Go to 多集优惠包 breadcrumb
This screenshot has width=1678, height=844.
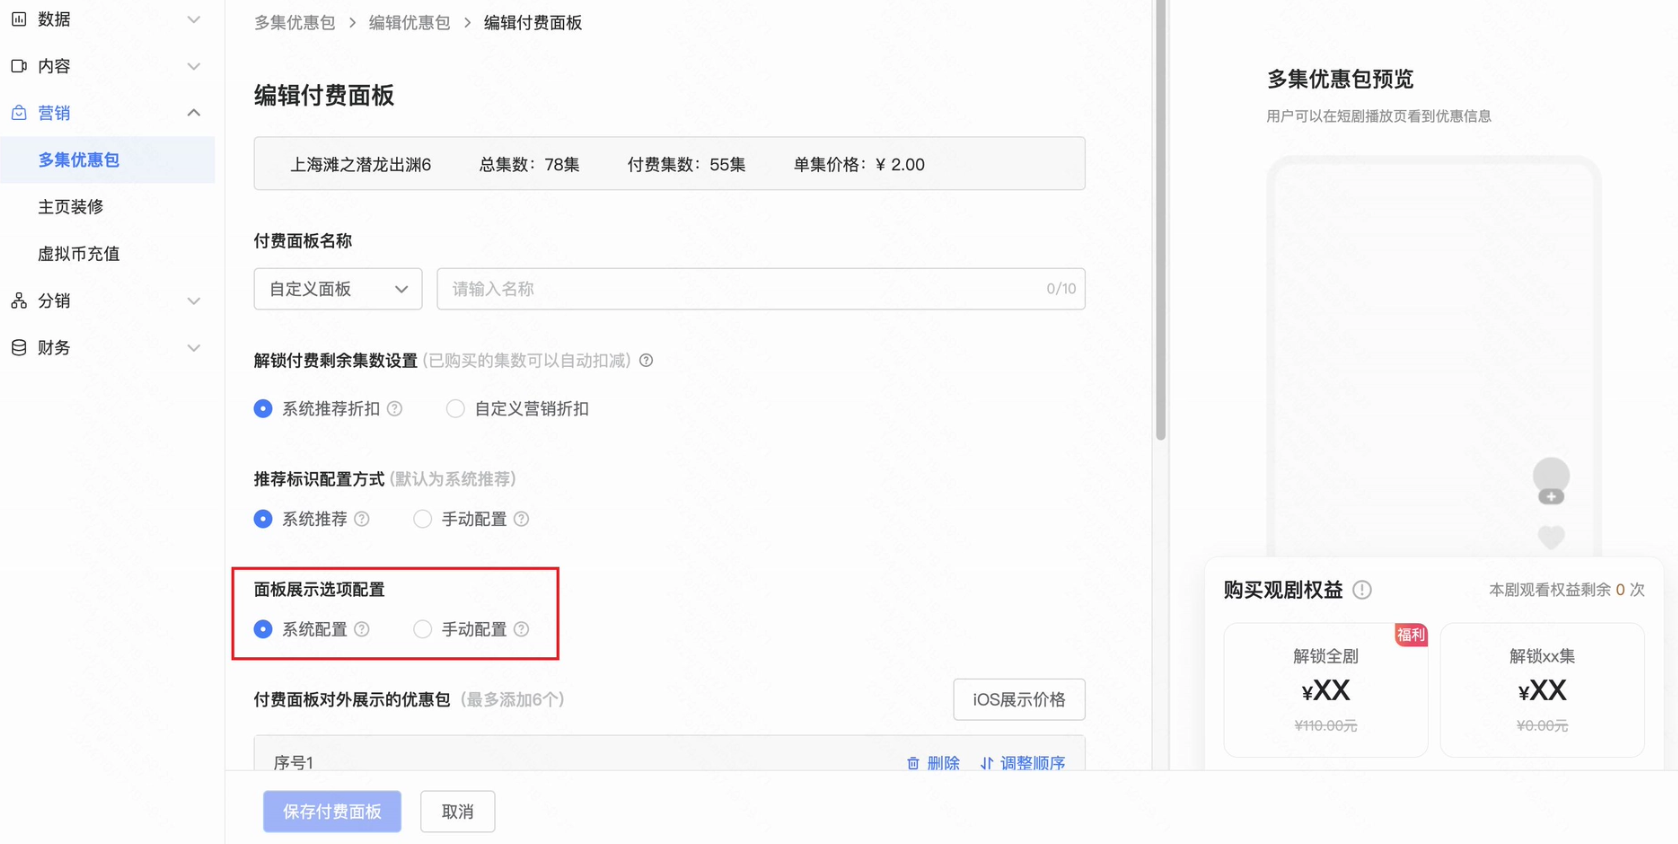coord(294,23)
